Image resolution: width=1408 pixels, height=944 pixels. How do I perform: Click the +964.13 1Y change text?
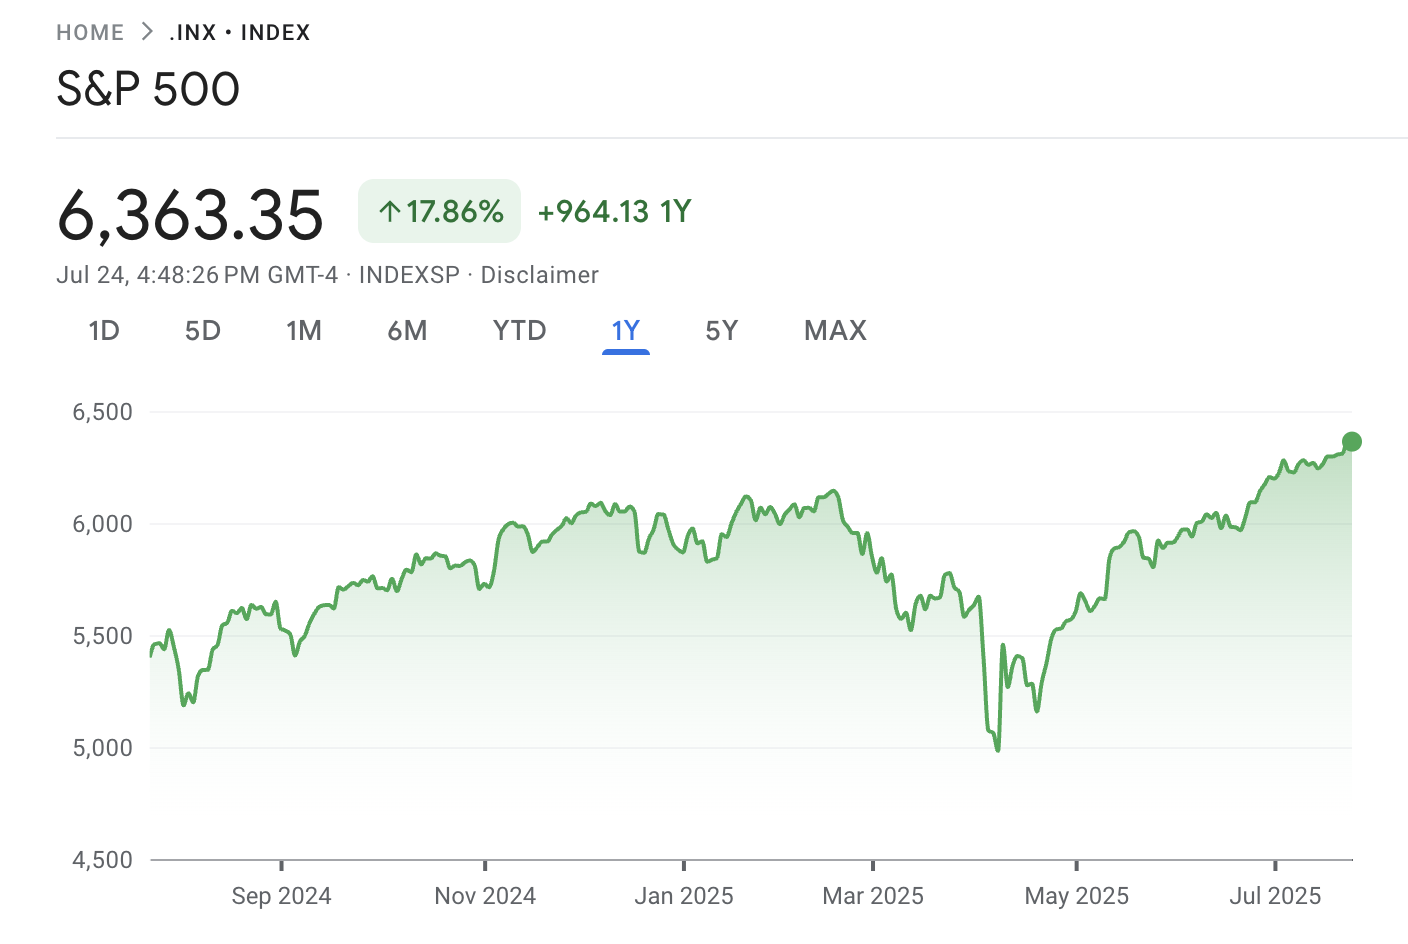coord(615,212)
